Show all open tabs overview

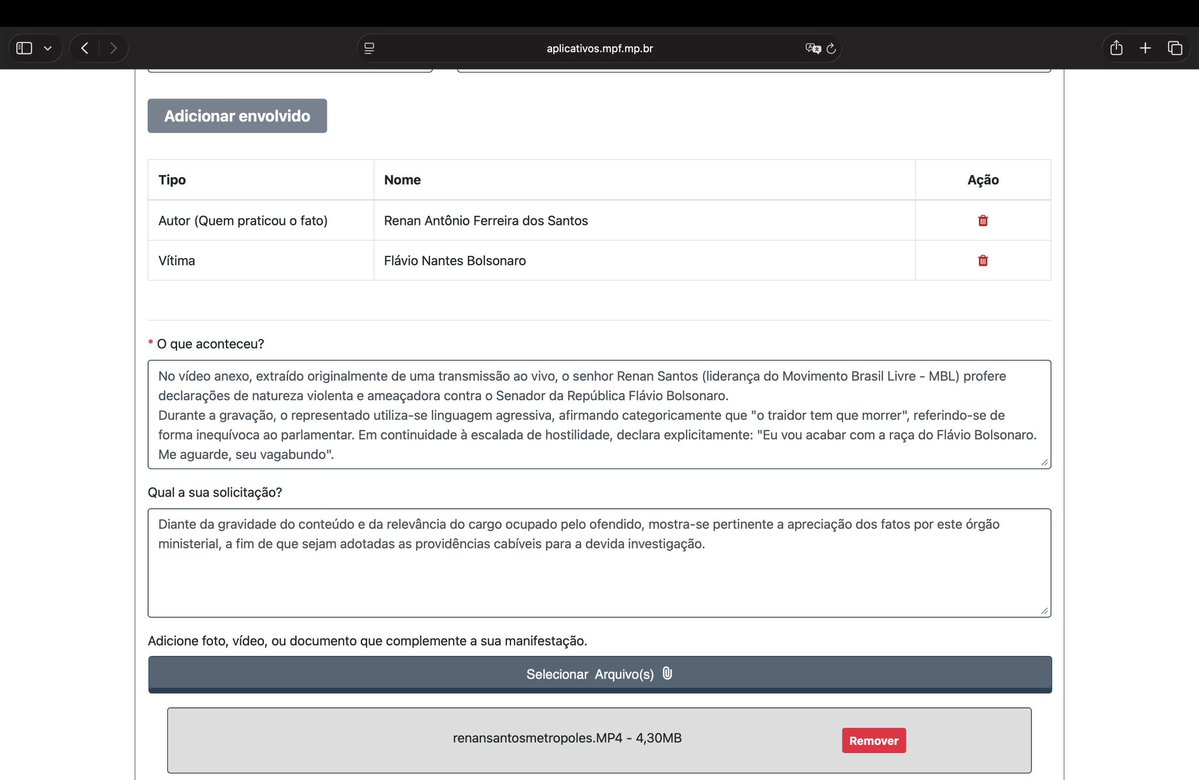pos(1172,47)
